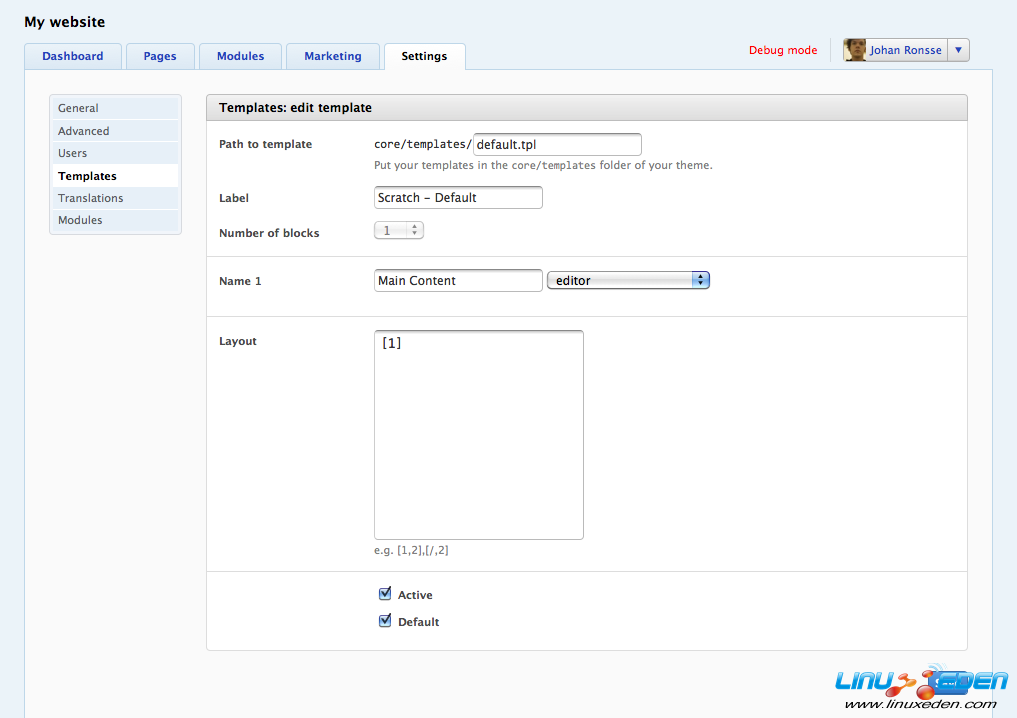Focus the Path to template field
Screen dimensions: 1017x718
[x=557, y=145]
